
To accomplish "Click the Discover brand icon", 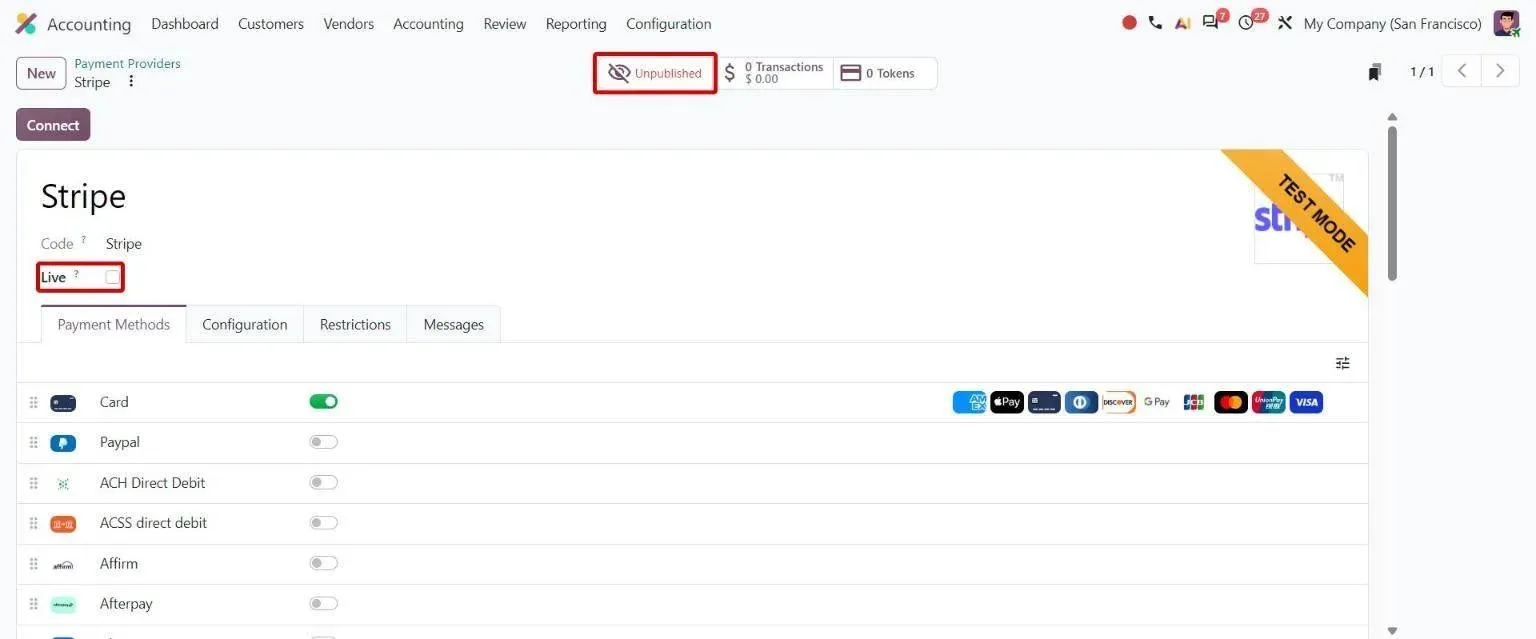I will coord(1119,402).
